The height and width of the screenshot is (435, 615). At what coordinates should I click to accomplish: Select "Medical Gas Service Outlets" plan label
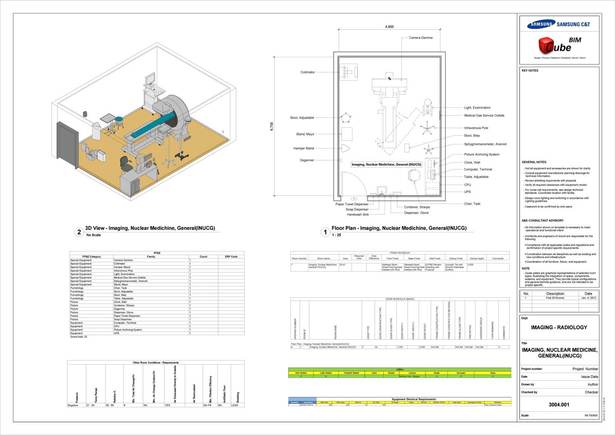tap(484, 115)
